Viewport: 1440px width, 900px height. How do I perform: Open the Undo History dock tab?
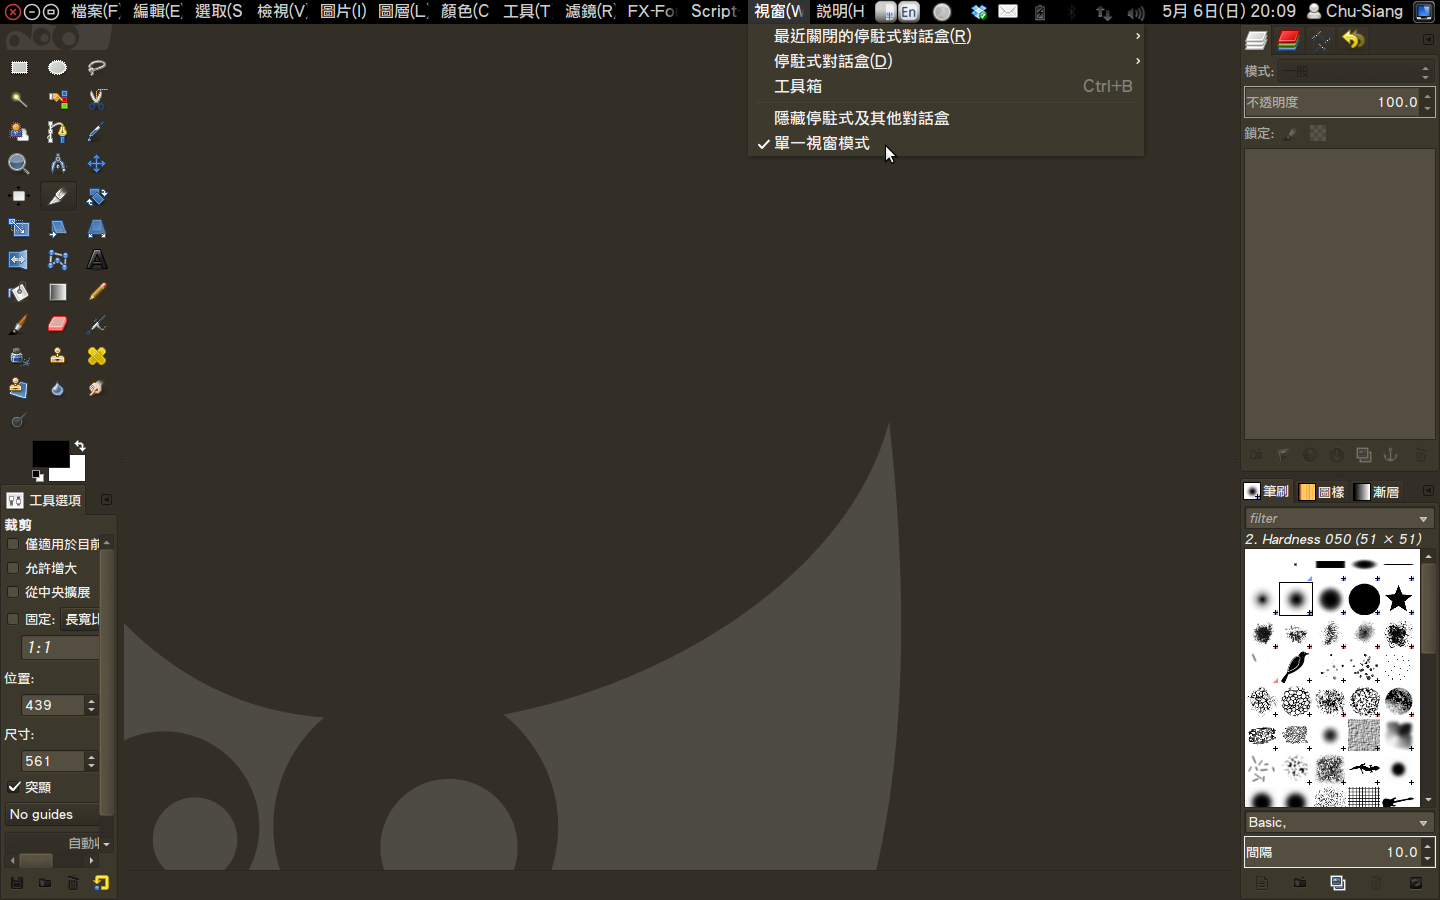(x=1353, y=40)
